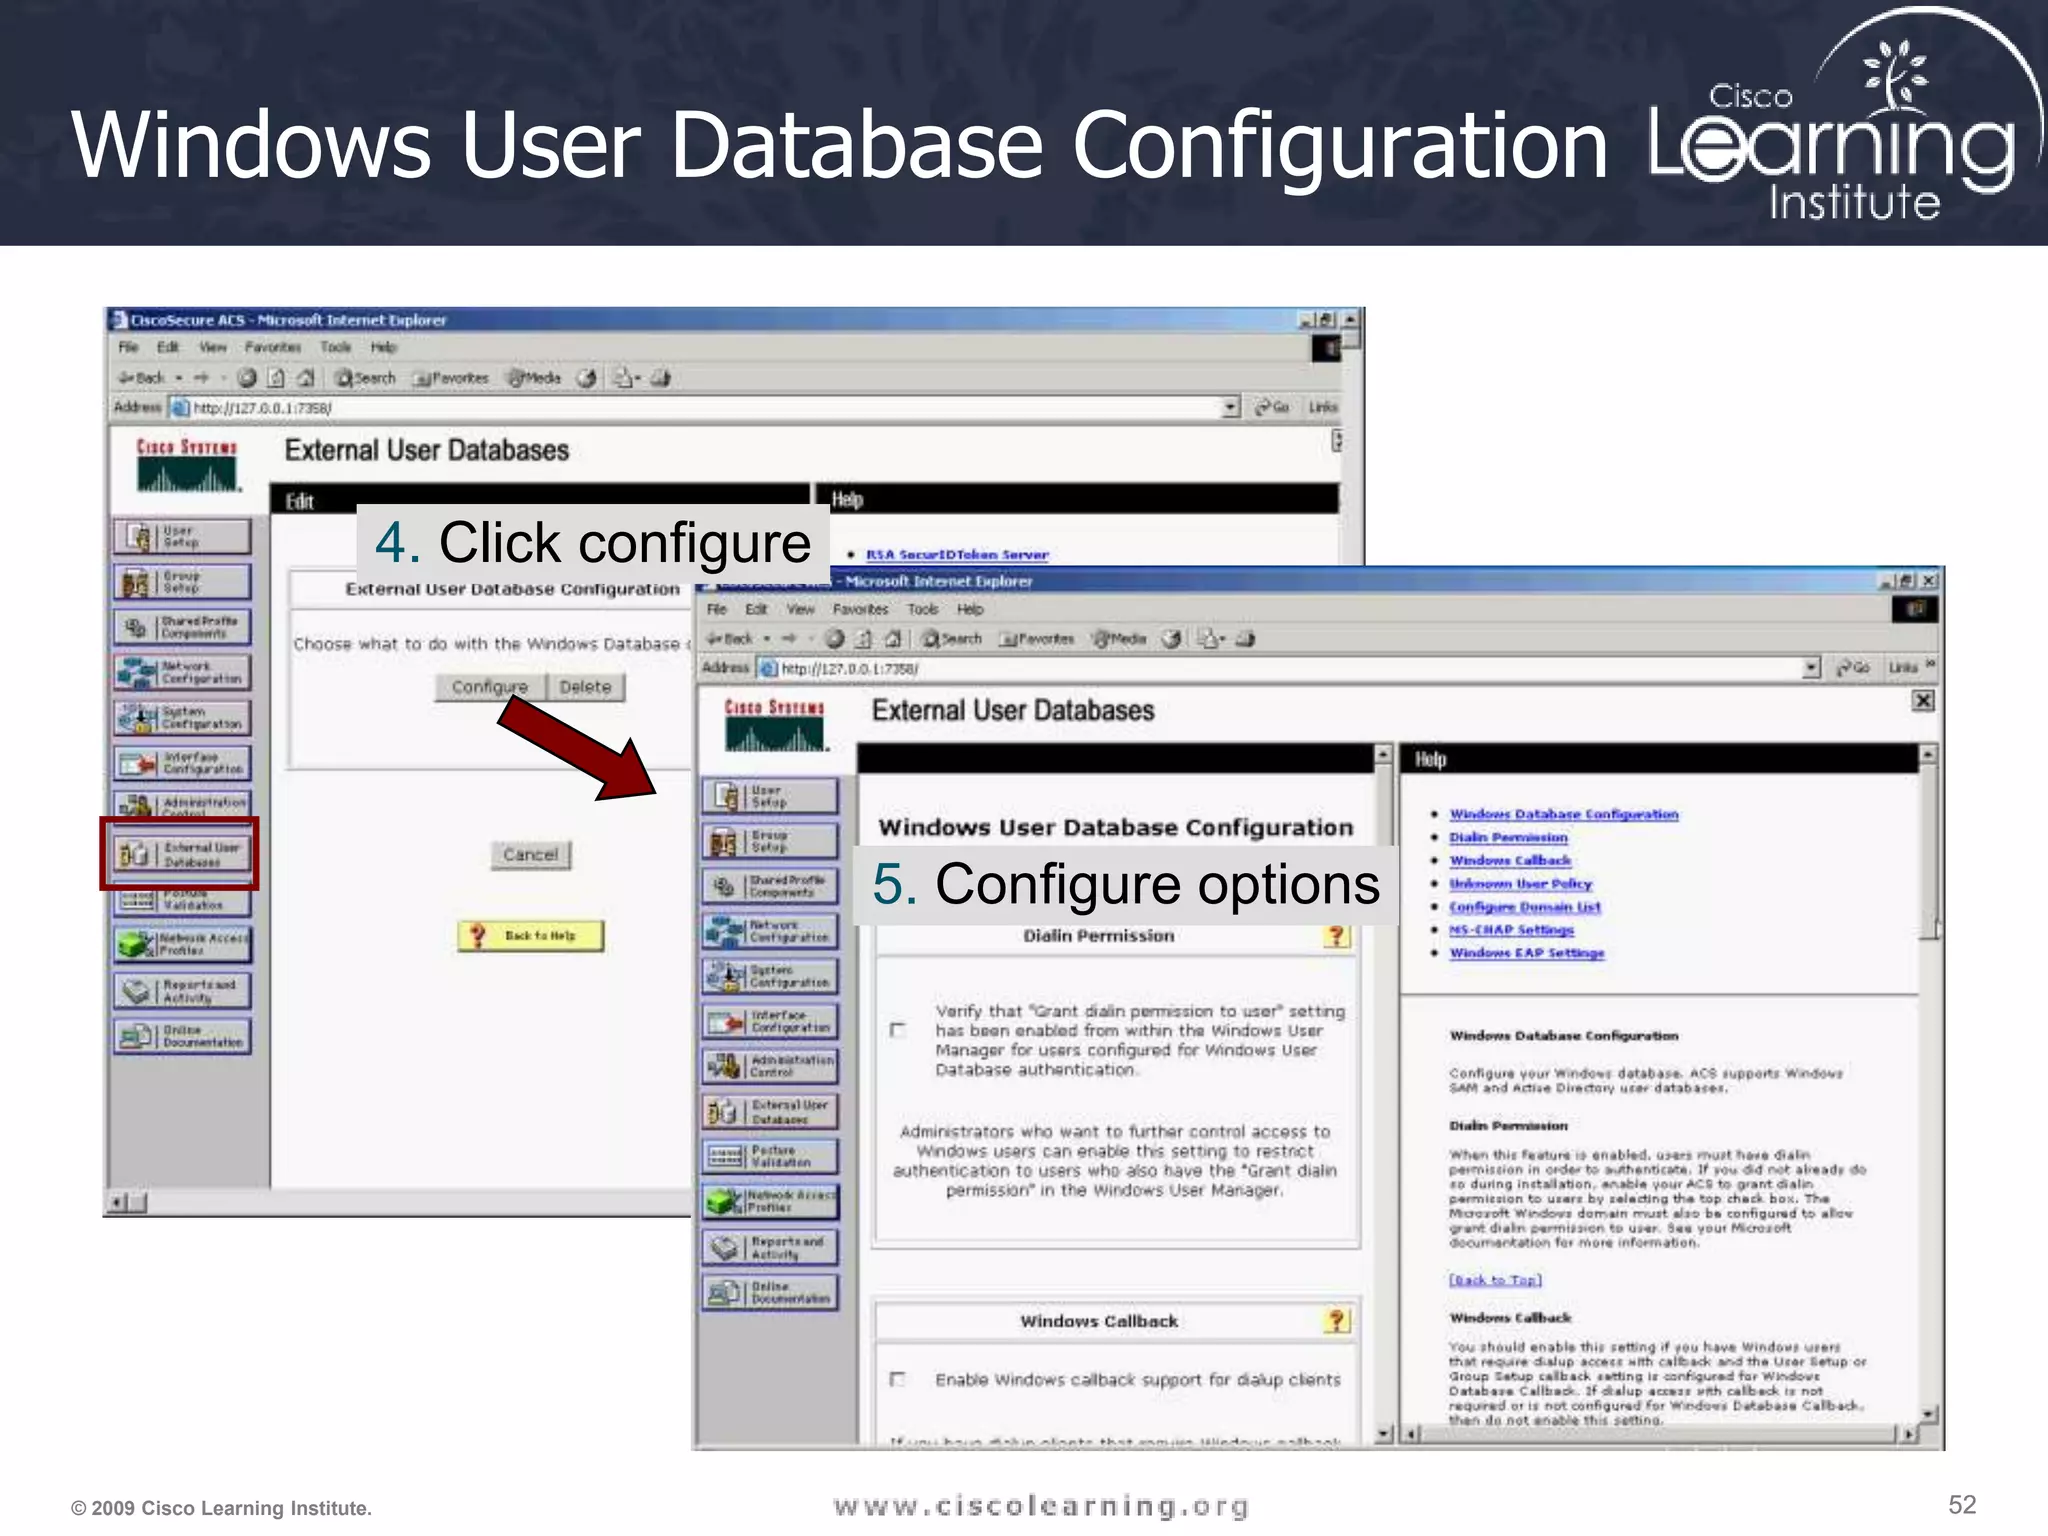Viewport: 2048px width, 1536px height.
Task: Open External User Databases in back window sidebar
Action: [x=182, y=854]
